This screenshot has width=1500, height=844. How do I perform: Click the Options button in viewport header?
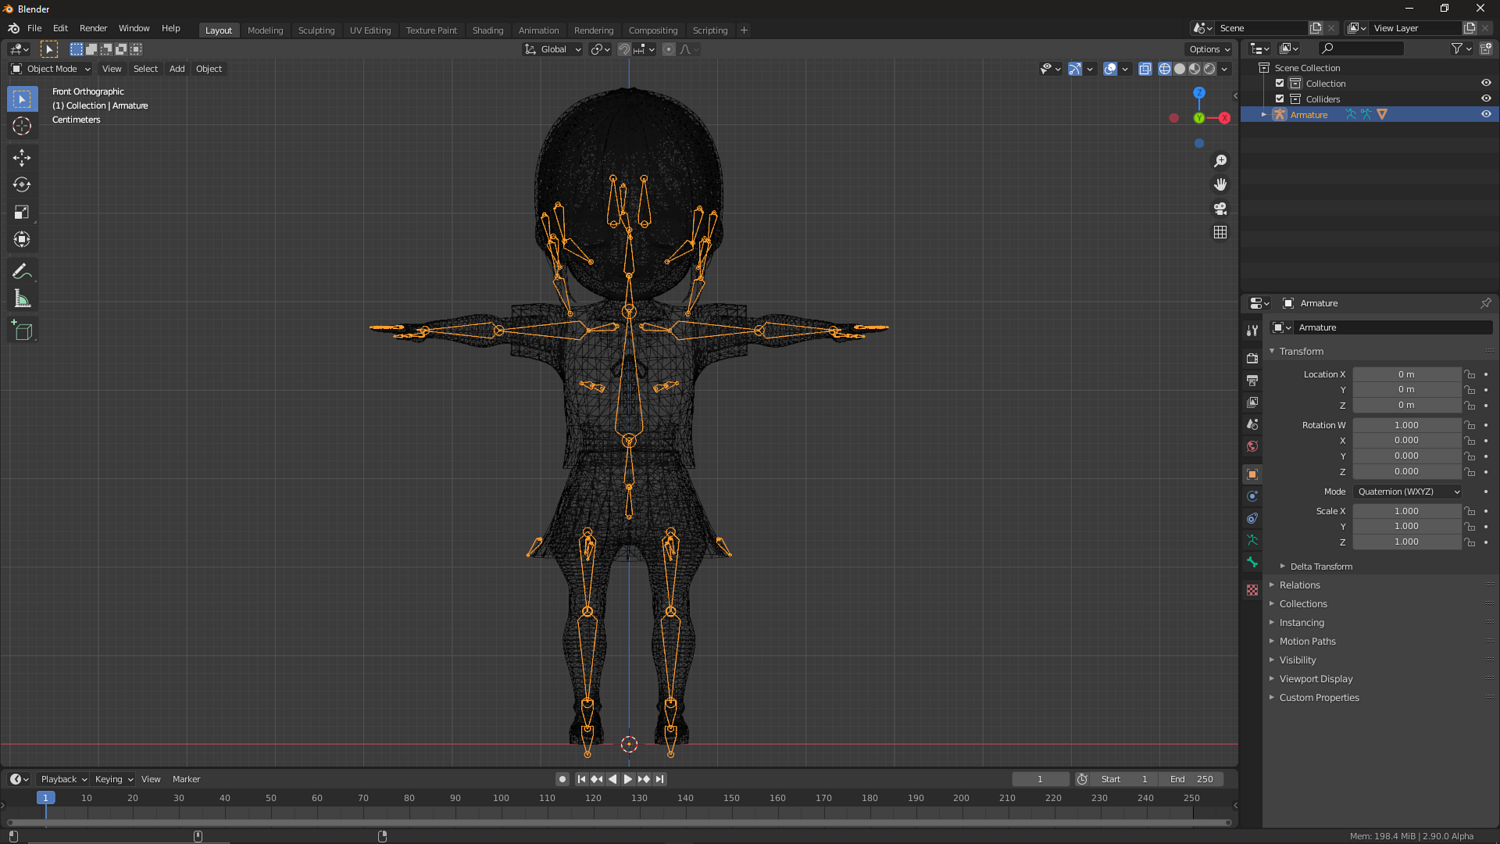click(x=1208, y=49)
